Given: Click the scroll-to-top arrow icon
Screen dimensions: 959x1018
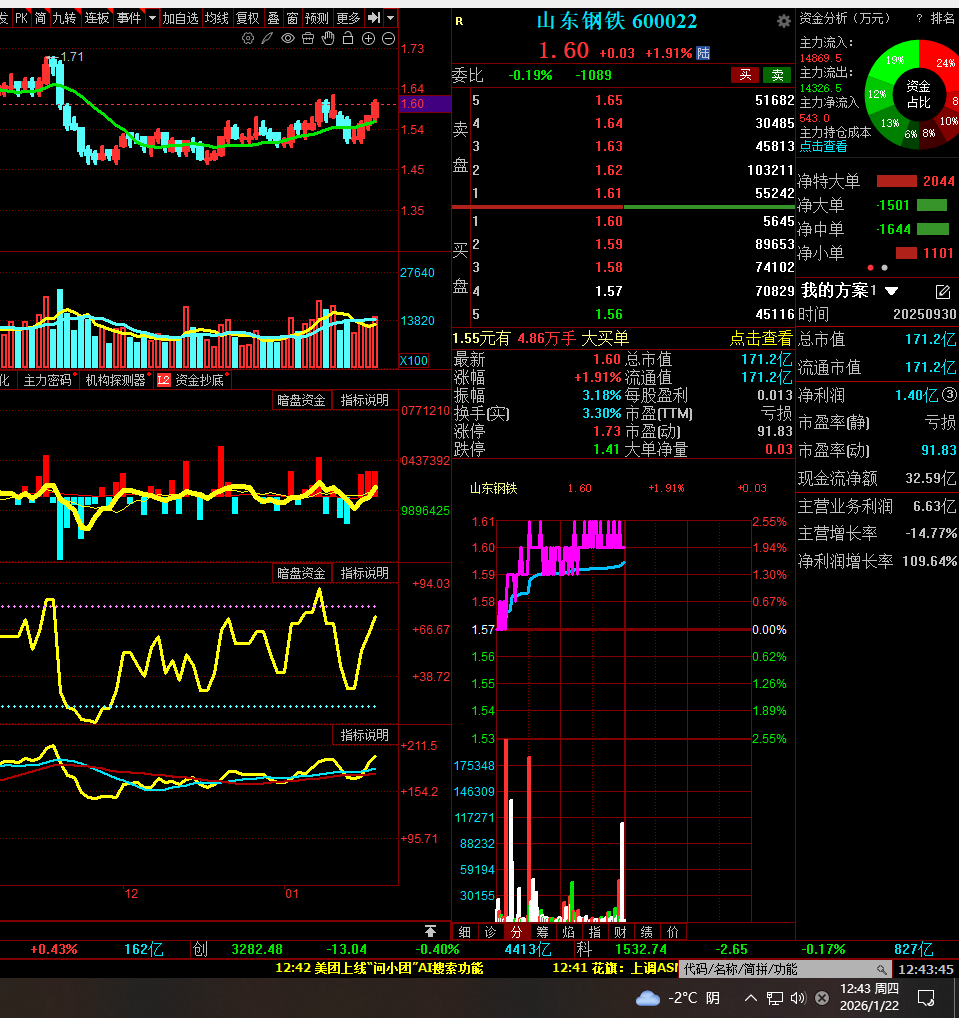Looking at the screenshot, I should [430, 931].
